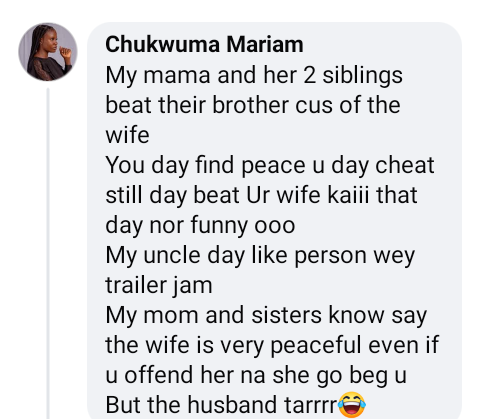Click the text 'beat their brother cus of the'
Screen dimensions: 480x419
pos(253,105)
